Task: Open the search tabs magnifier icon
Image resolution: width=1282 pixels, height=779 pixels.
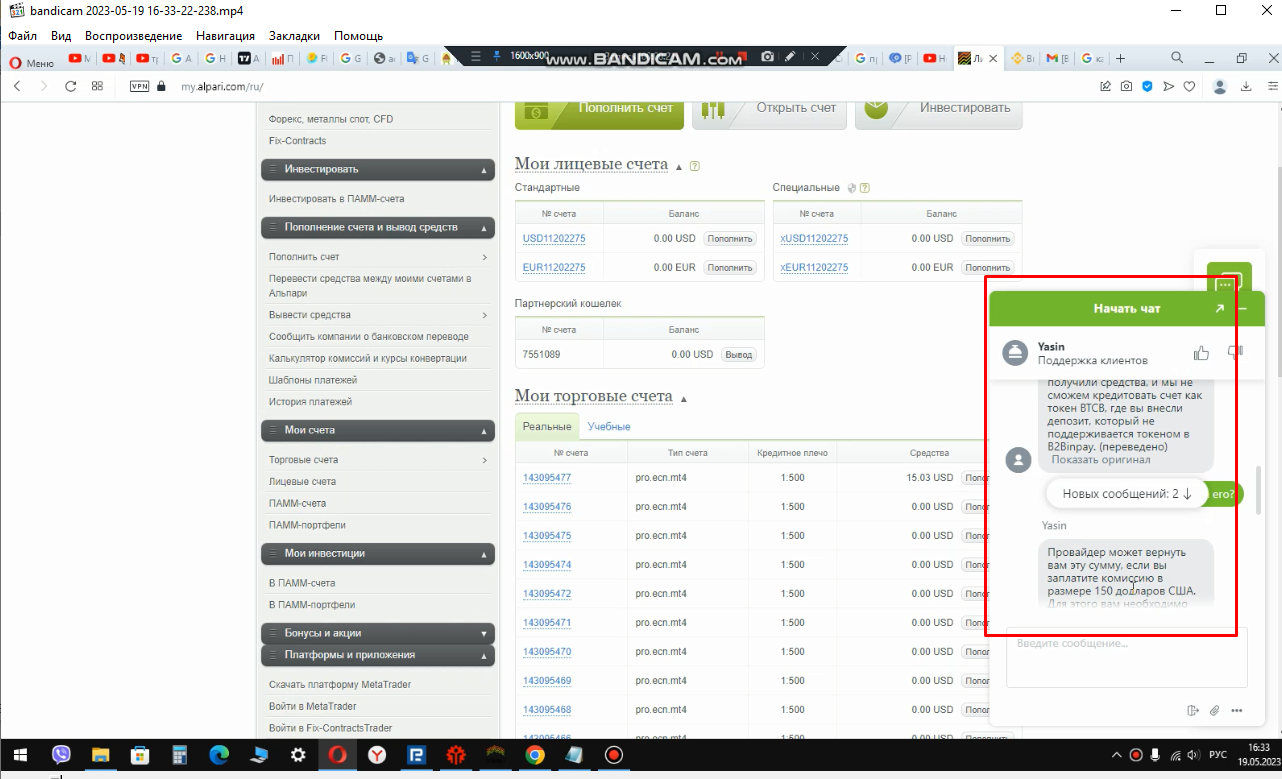Action: point(1177,58)
